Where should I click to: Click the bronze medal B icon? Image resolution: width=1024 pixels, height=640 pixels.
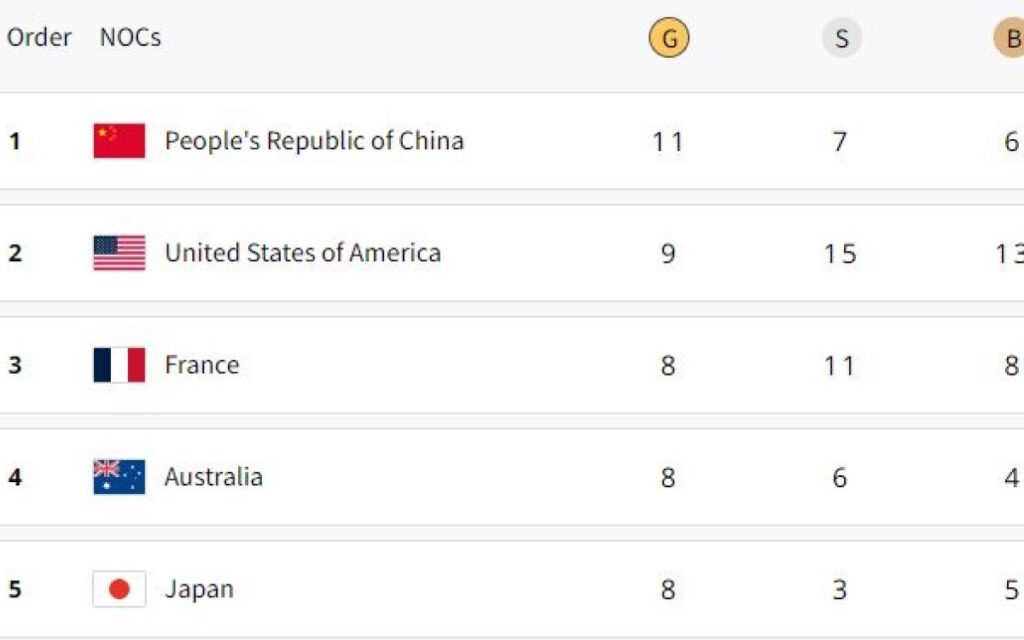click(1010, 39)
